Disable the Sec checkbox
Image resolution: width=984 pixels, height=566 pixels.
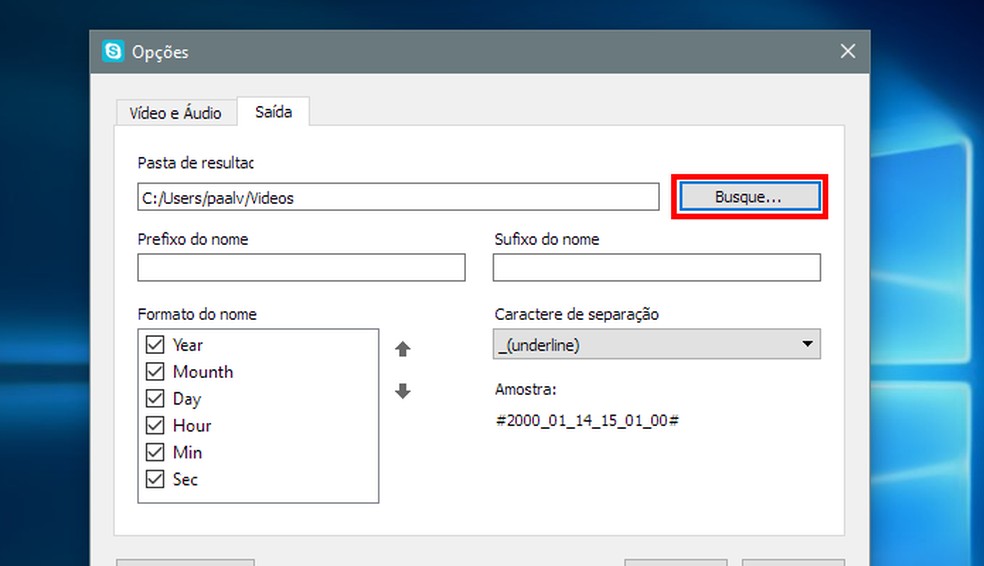click(x=155, y=479)
